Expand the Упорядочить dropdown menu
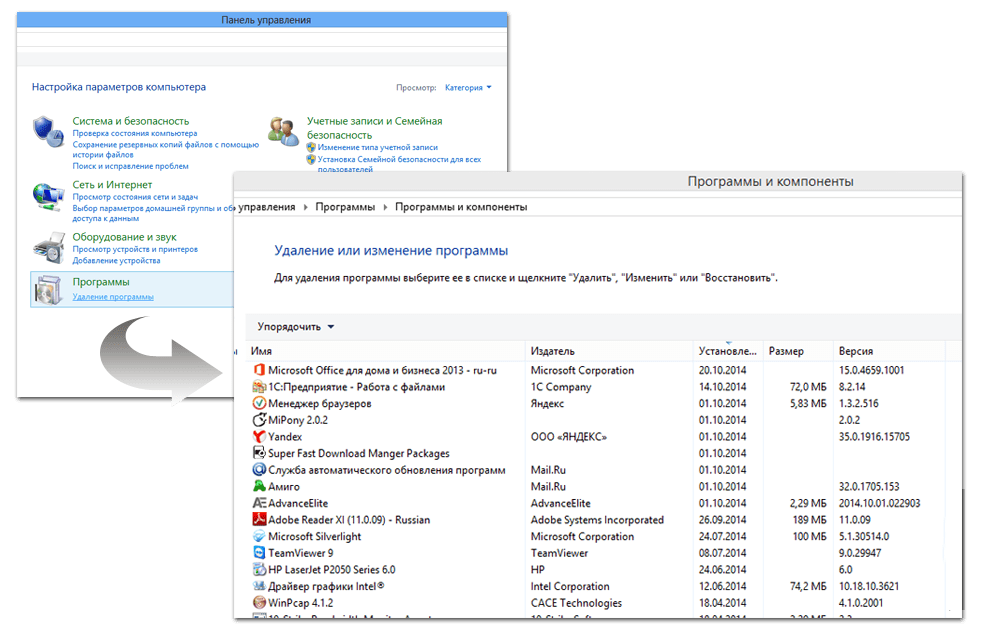This screenshot has height=639, width=988. 295,327
